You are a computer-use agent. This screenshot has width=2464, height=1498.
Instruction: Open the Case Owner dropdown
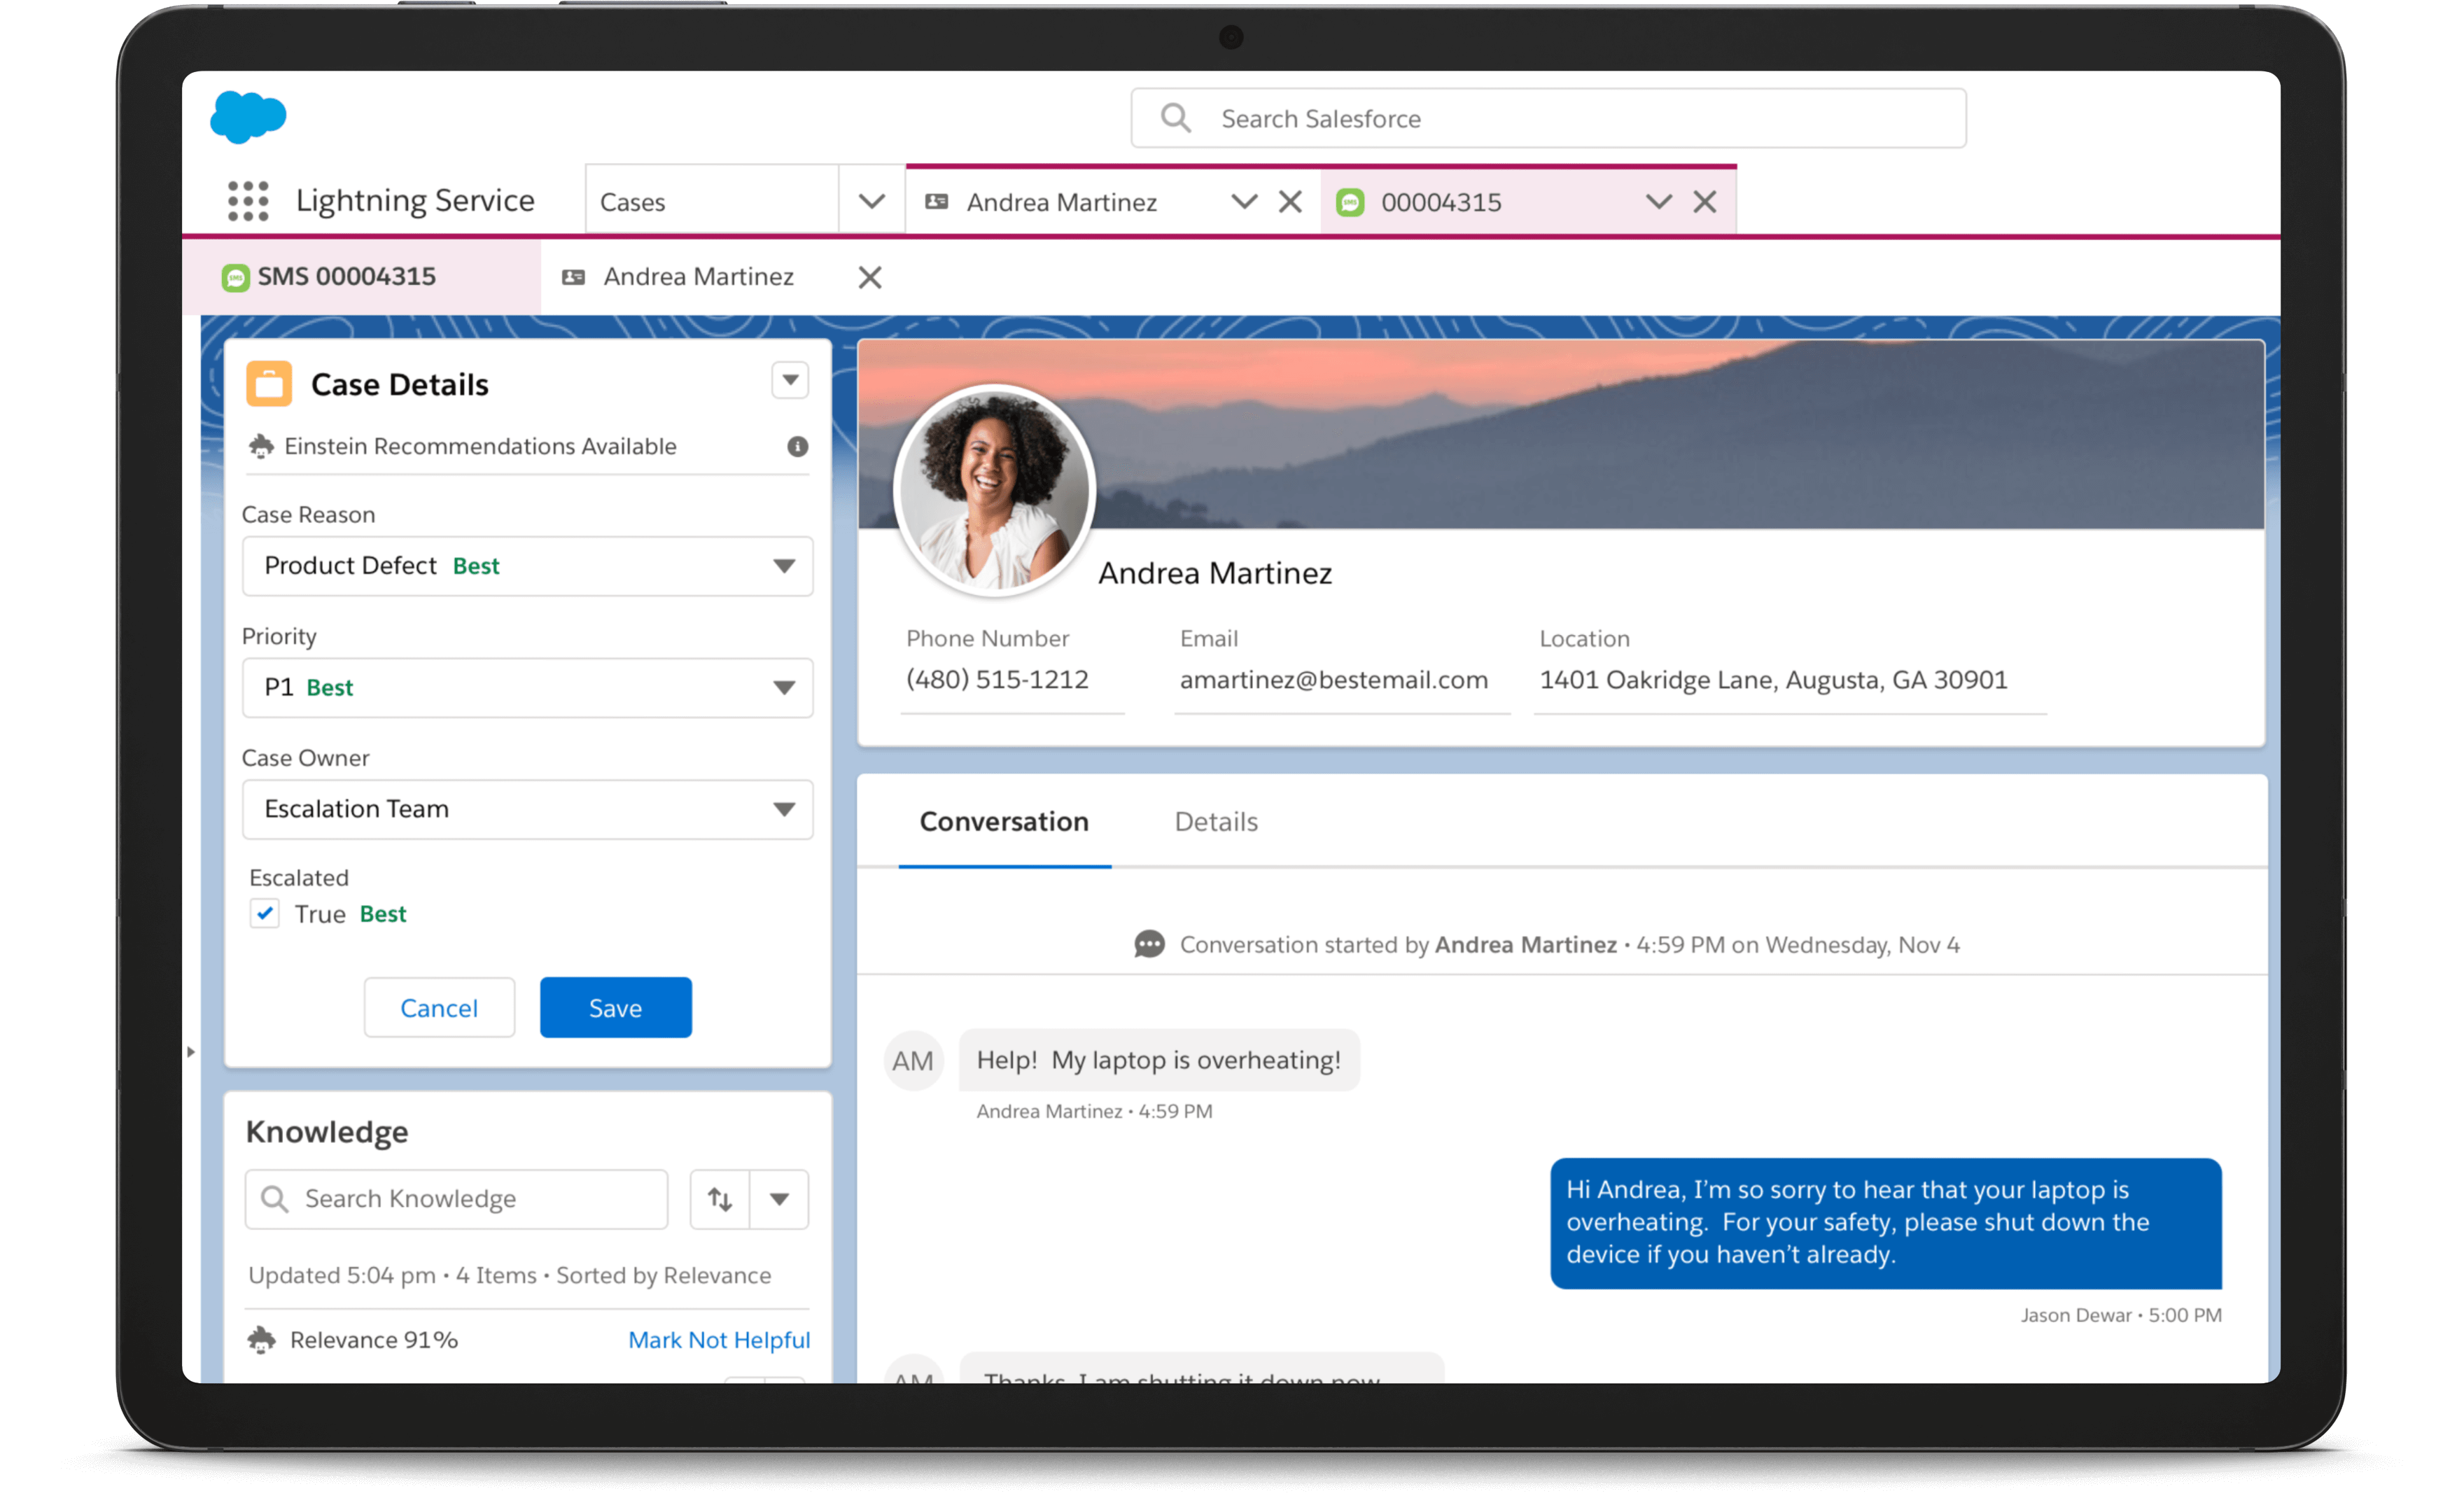[785, 810]
